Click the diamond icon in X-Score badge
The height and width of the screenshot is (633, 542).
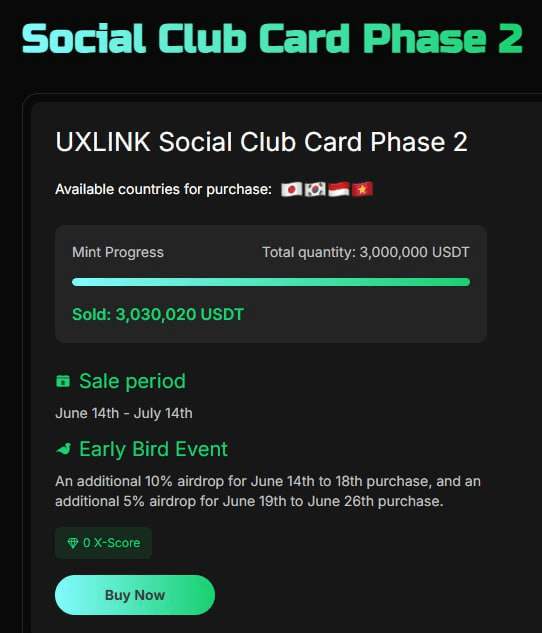(73, 543)
